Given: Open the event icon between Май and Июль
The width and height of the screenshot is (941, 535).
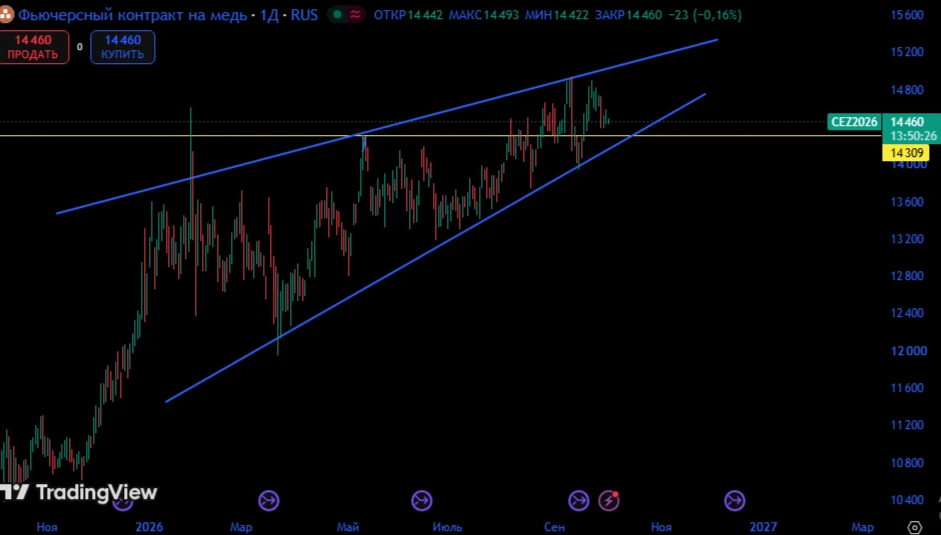Looking at the screenshot, I should click(x=421, y=500).
